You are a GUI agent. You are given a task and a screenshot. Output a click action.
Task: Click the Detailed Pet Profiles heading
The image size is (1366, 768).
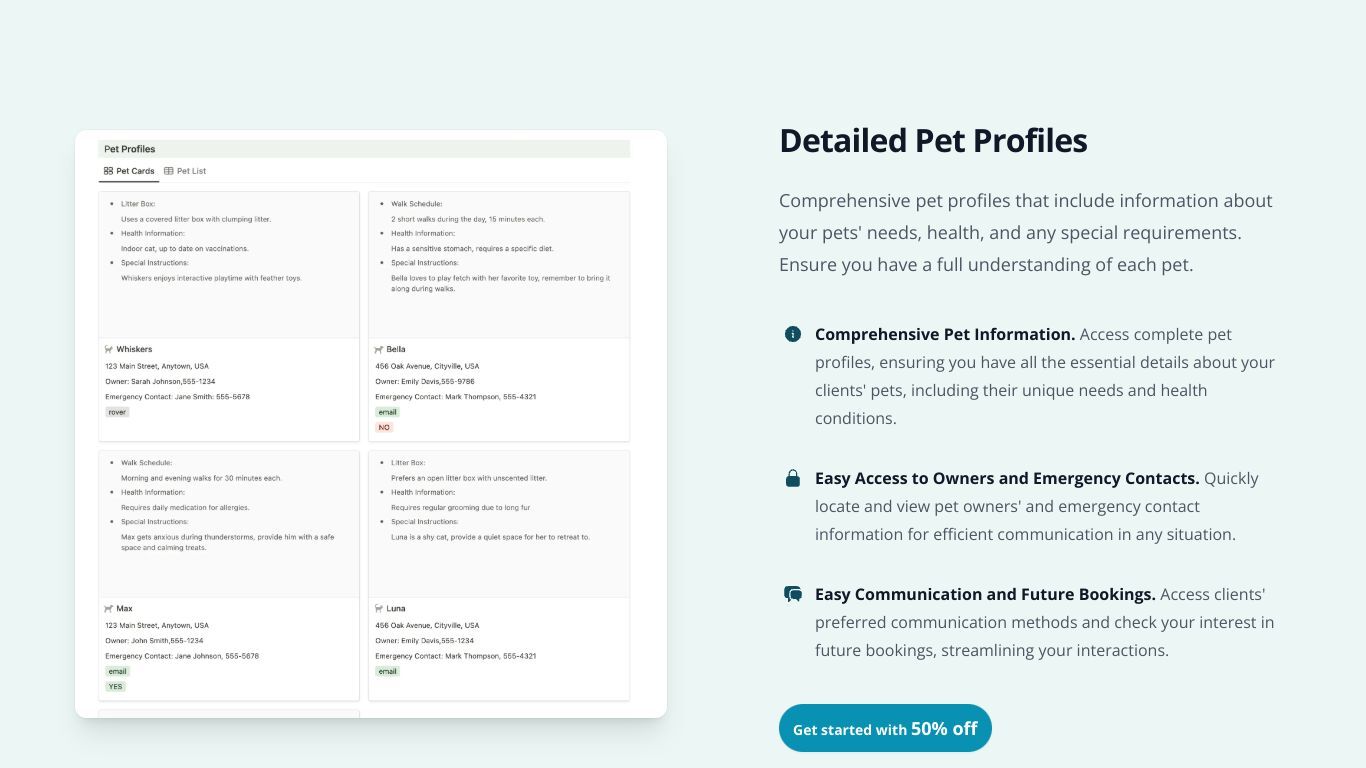click(x=933, y=141)
